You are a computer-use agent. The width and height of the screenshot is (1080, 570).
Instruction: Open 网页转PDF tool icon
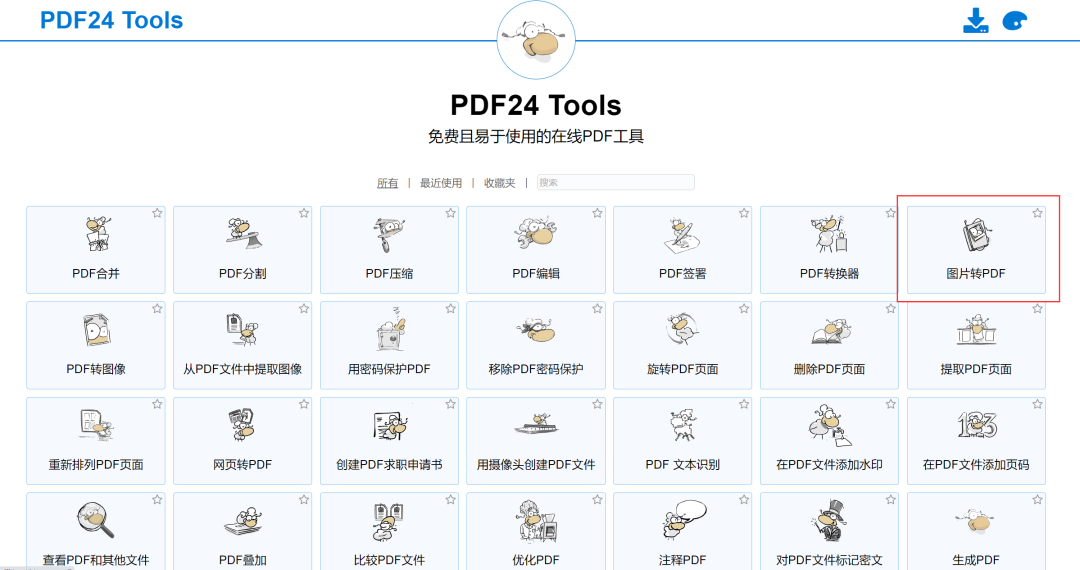coord(242,425)
